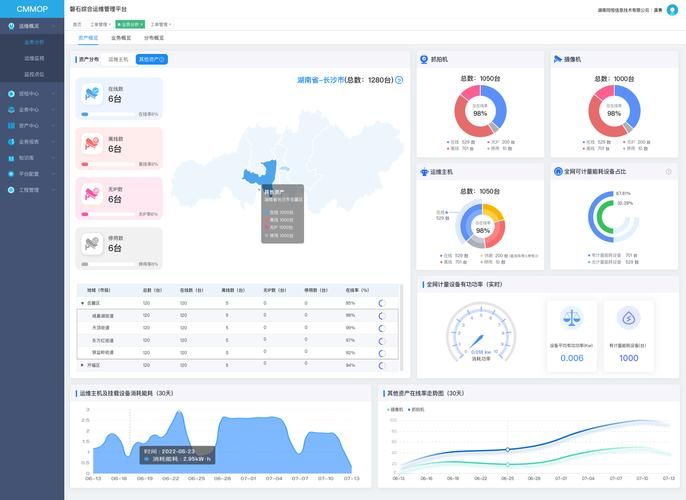Click the 平台配置 sidebar icon

tap(11, 174)
